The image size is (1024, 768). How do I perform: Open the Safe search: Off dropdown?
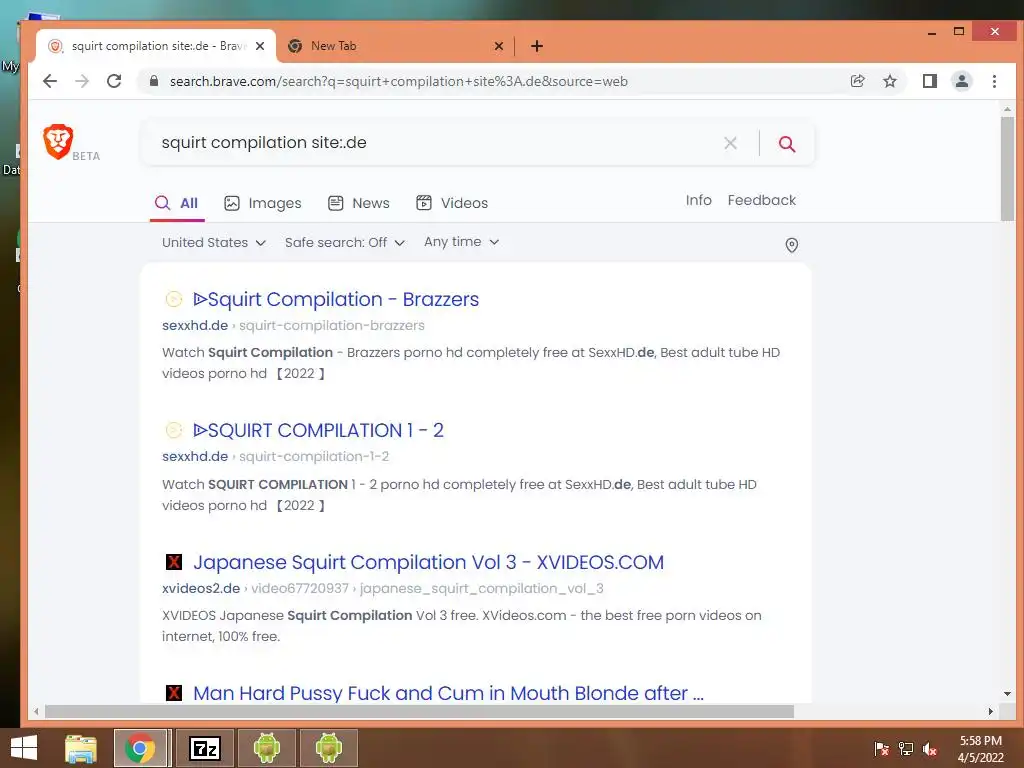(x=345, y=242)
